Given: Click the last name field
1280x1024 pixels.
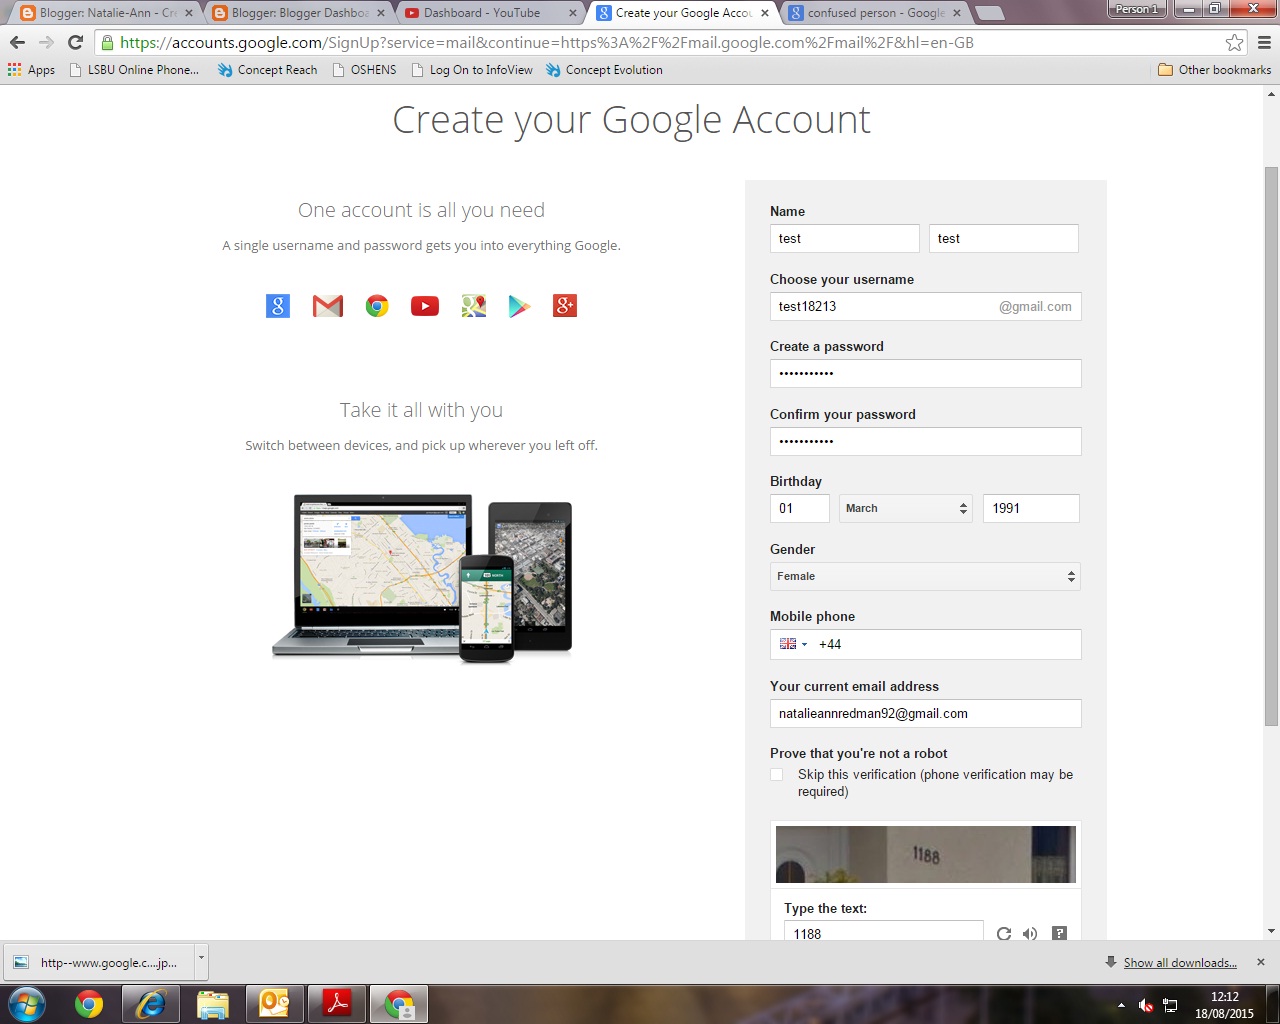Looking at the screenshot, I should pyautogui.click(x=1004, y=238).
